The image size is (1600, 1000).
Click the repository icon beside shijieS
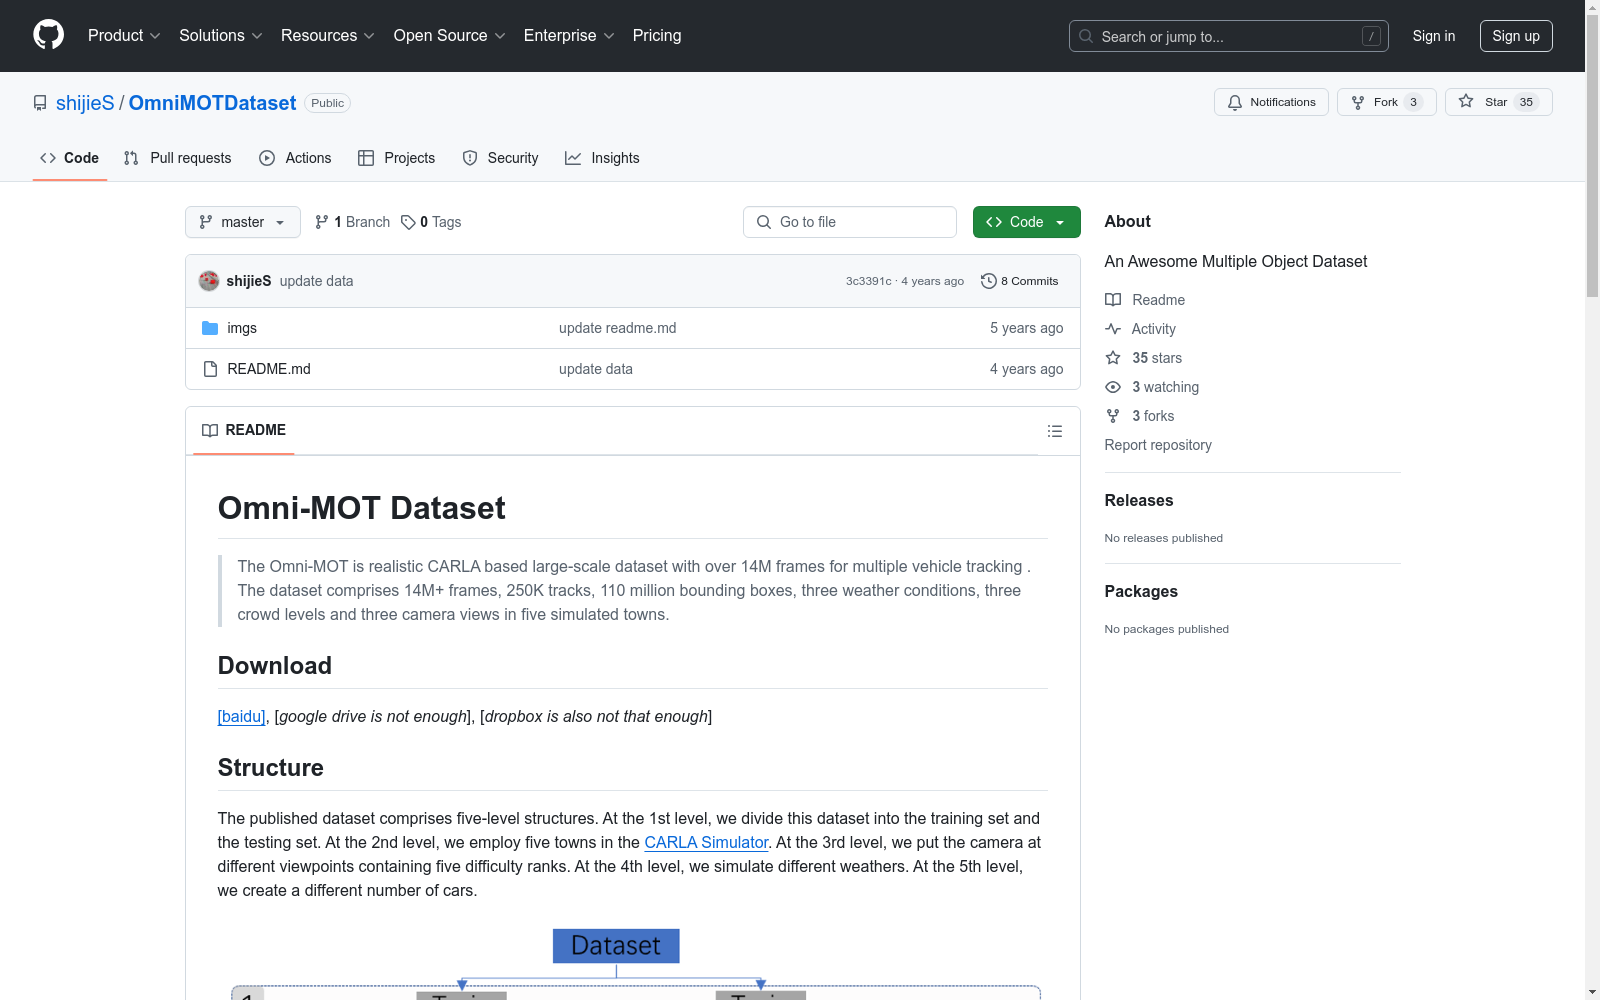pyautogui.click(x=40, y=103)
